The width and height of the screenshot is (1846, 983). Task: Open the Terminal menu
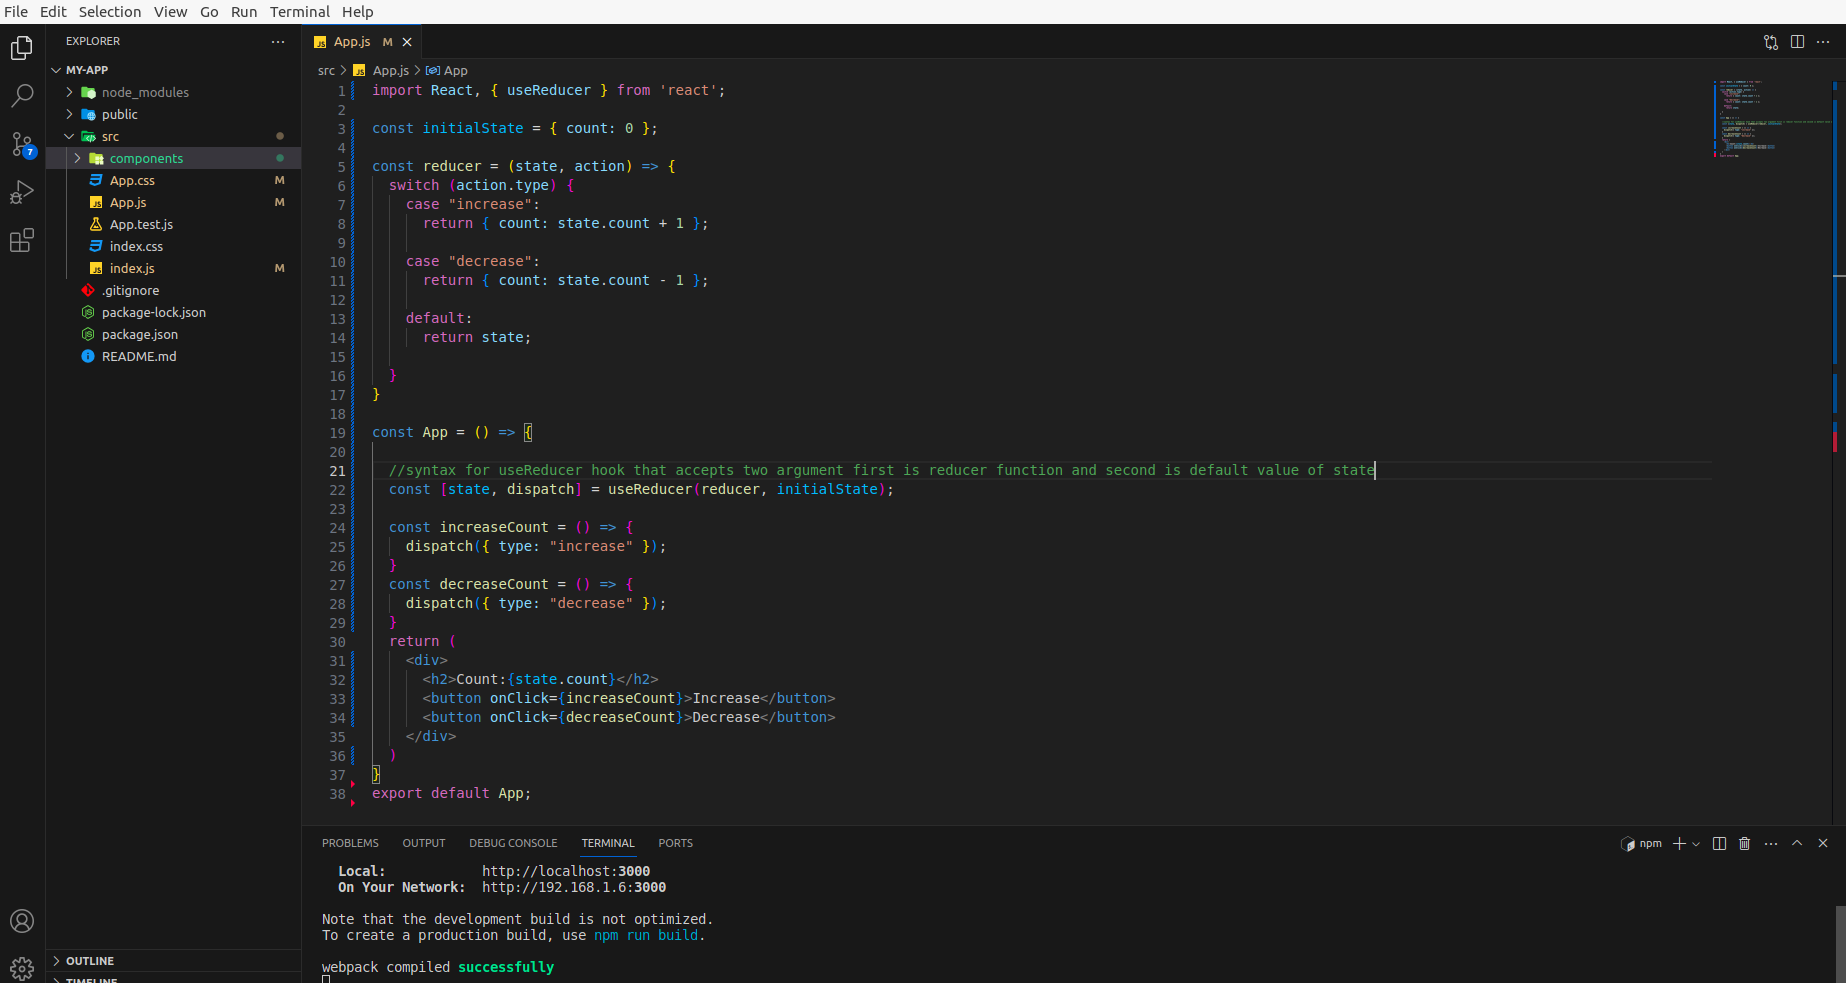299,12
